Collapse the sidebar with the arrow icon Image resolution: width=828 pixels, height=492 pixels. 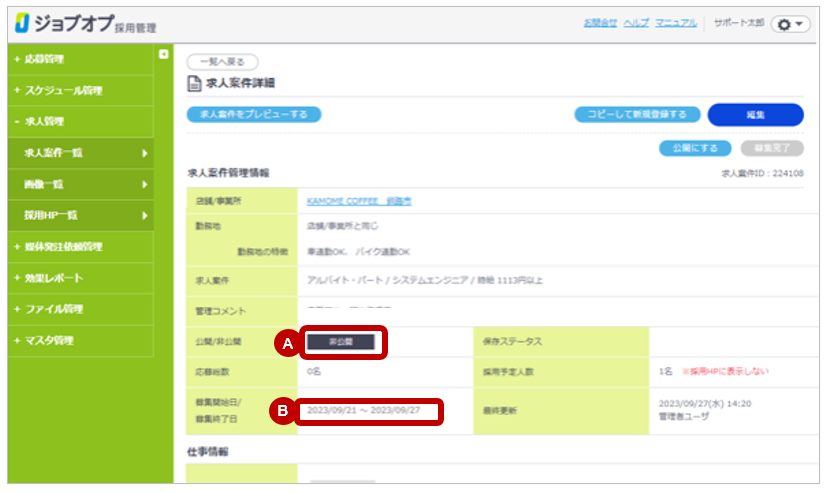point(164,54)
